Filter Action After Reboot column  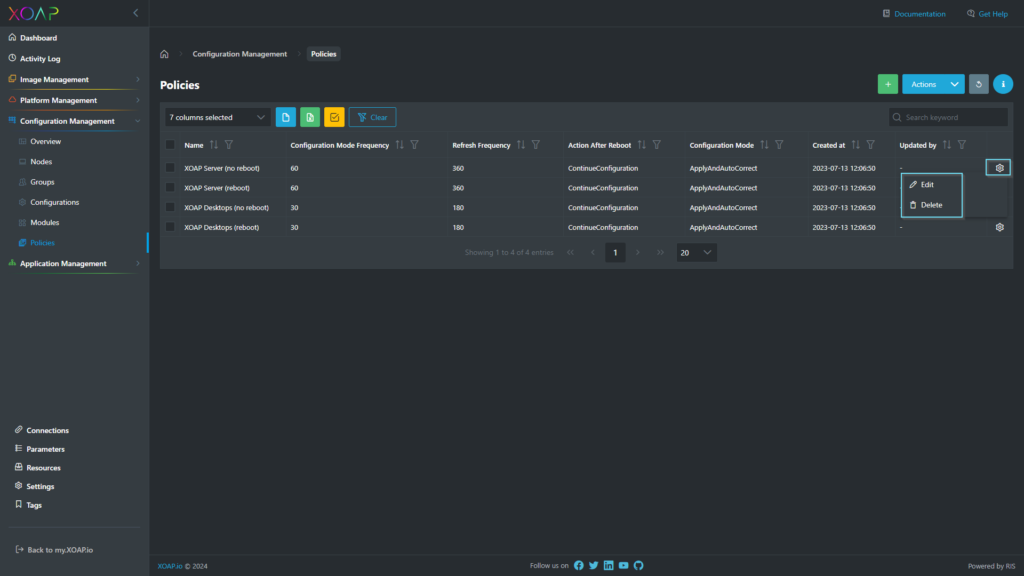[656, 145]
